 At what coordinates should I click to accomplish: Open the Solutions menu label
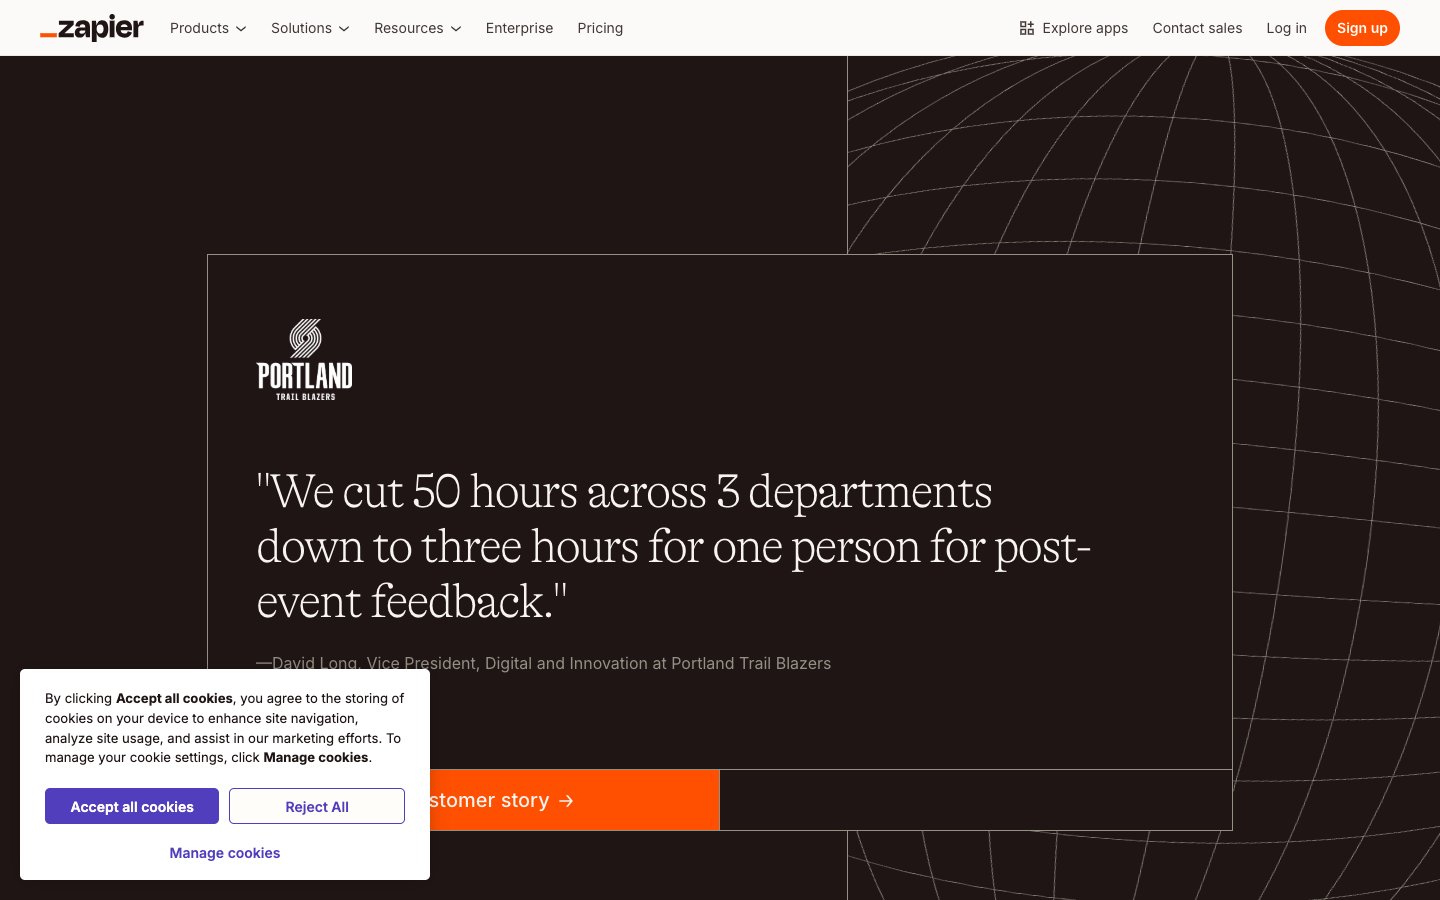pyautogui.click(x=301, y=28)
